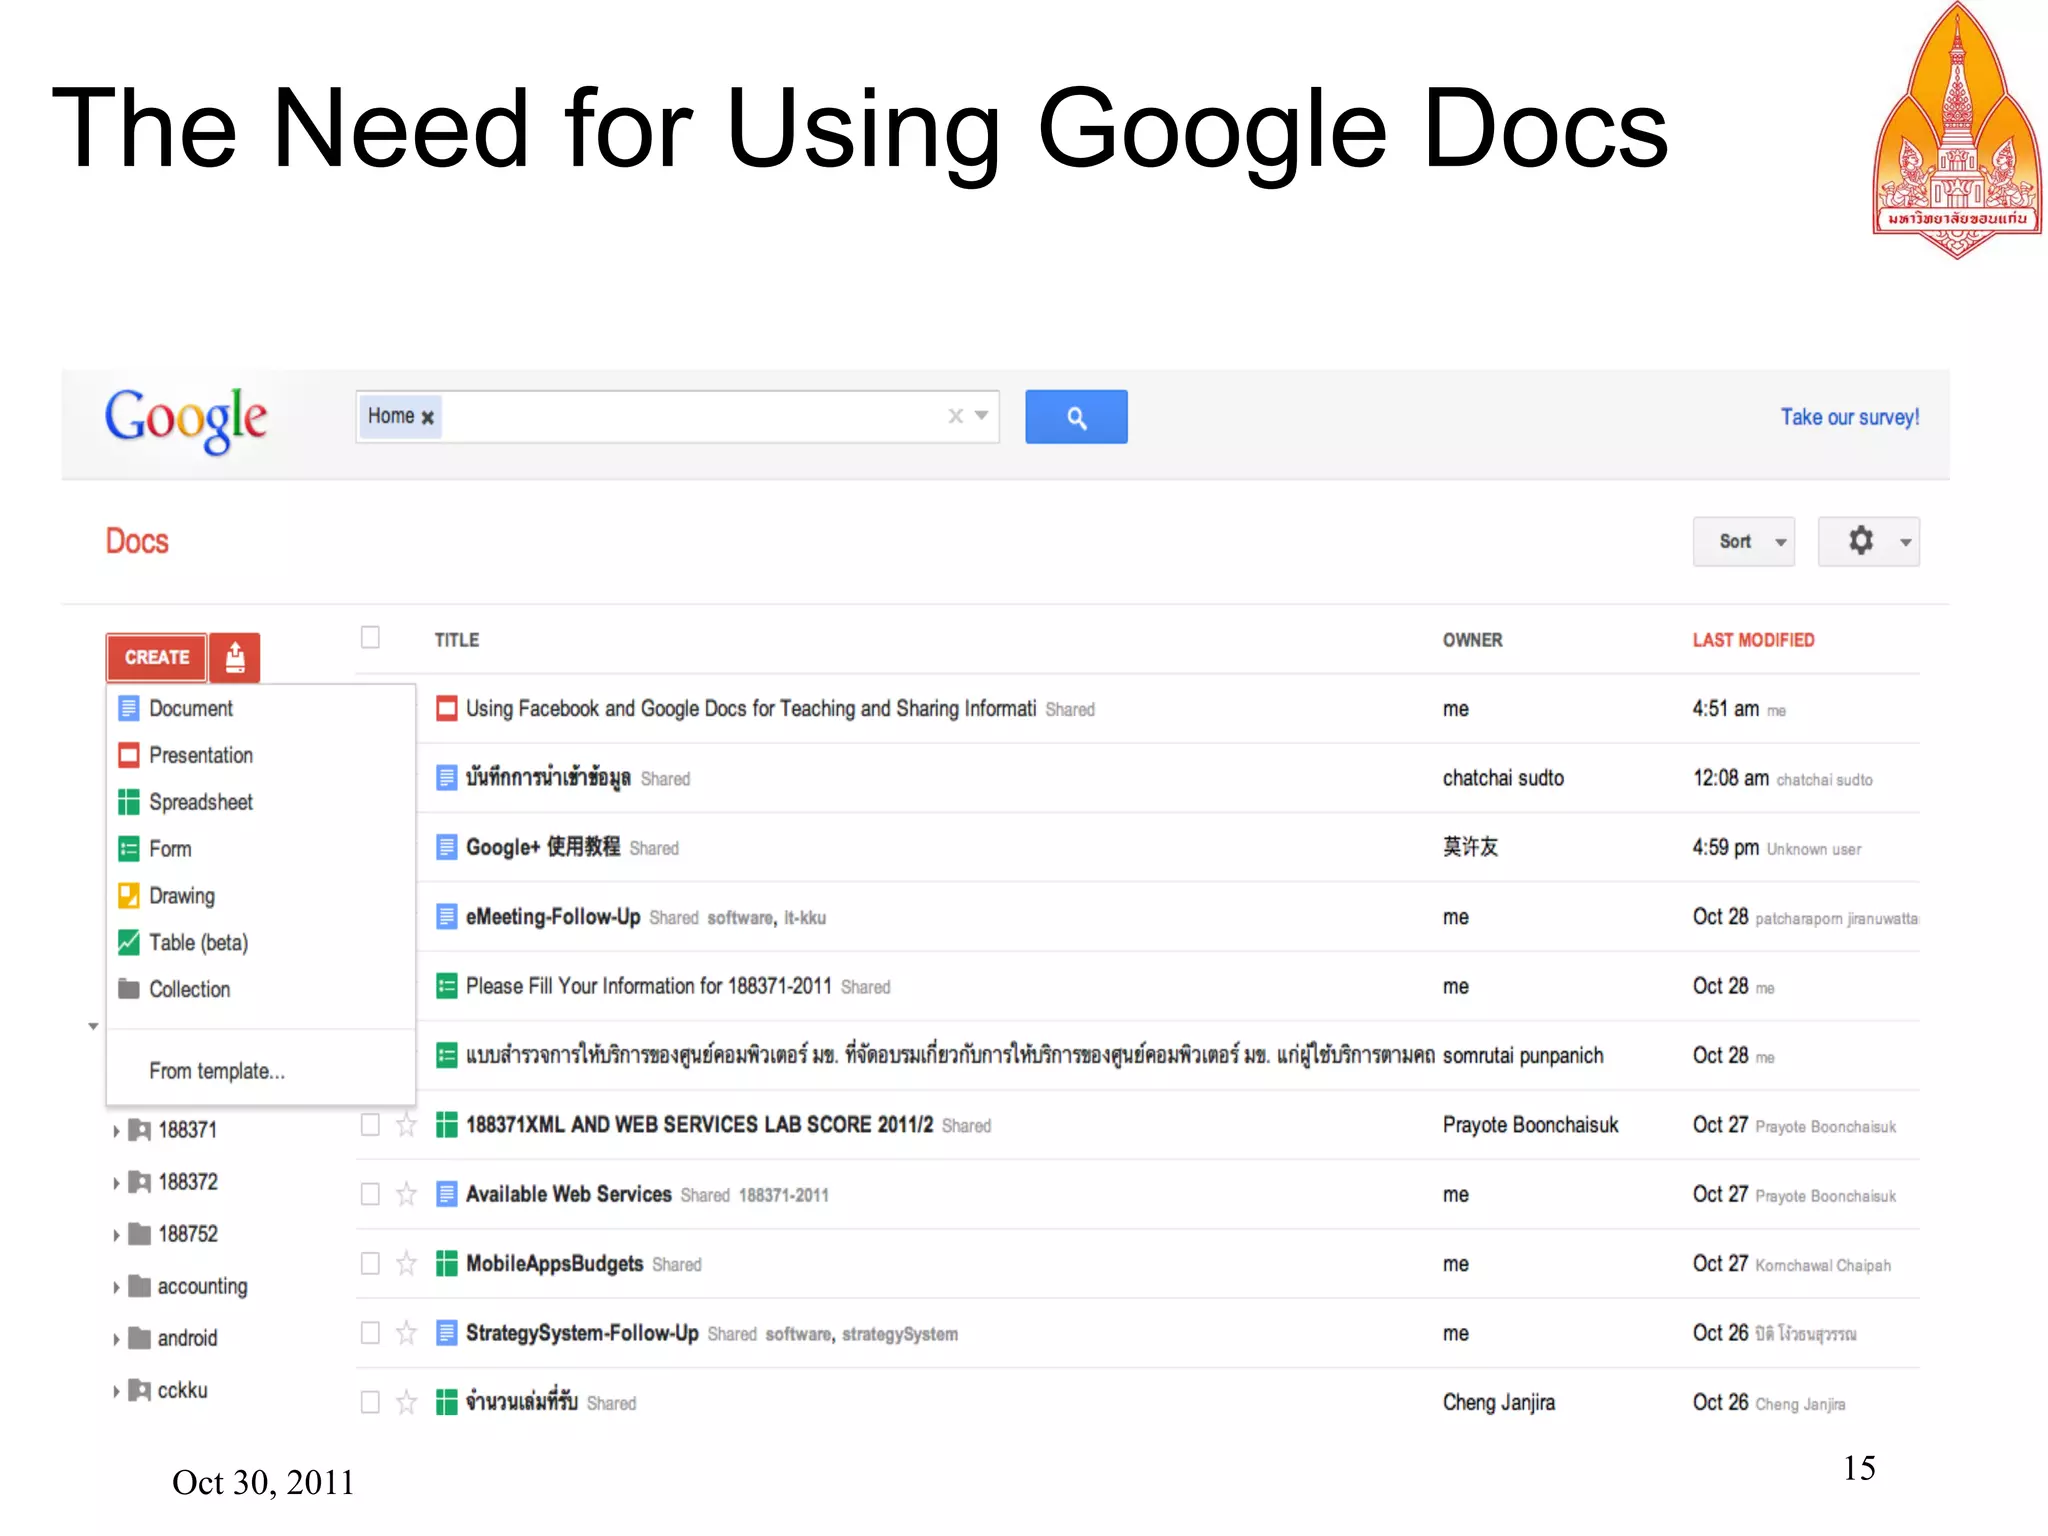Click presentation icon of Using Facebook row
This screenshot has height=1536, width=2048.
pyautogui.click(x=447, y=709)
